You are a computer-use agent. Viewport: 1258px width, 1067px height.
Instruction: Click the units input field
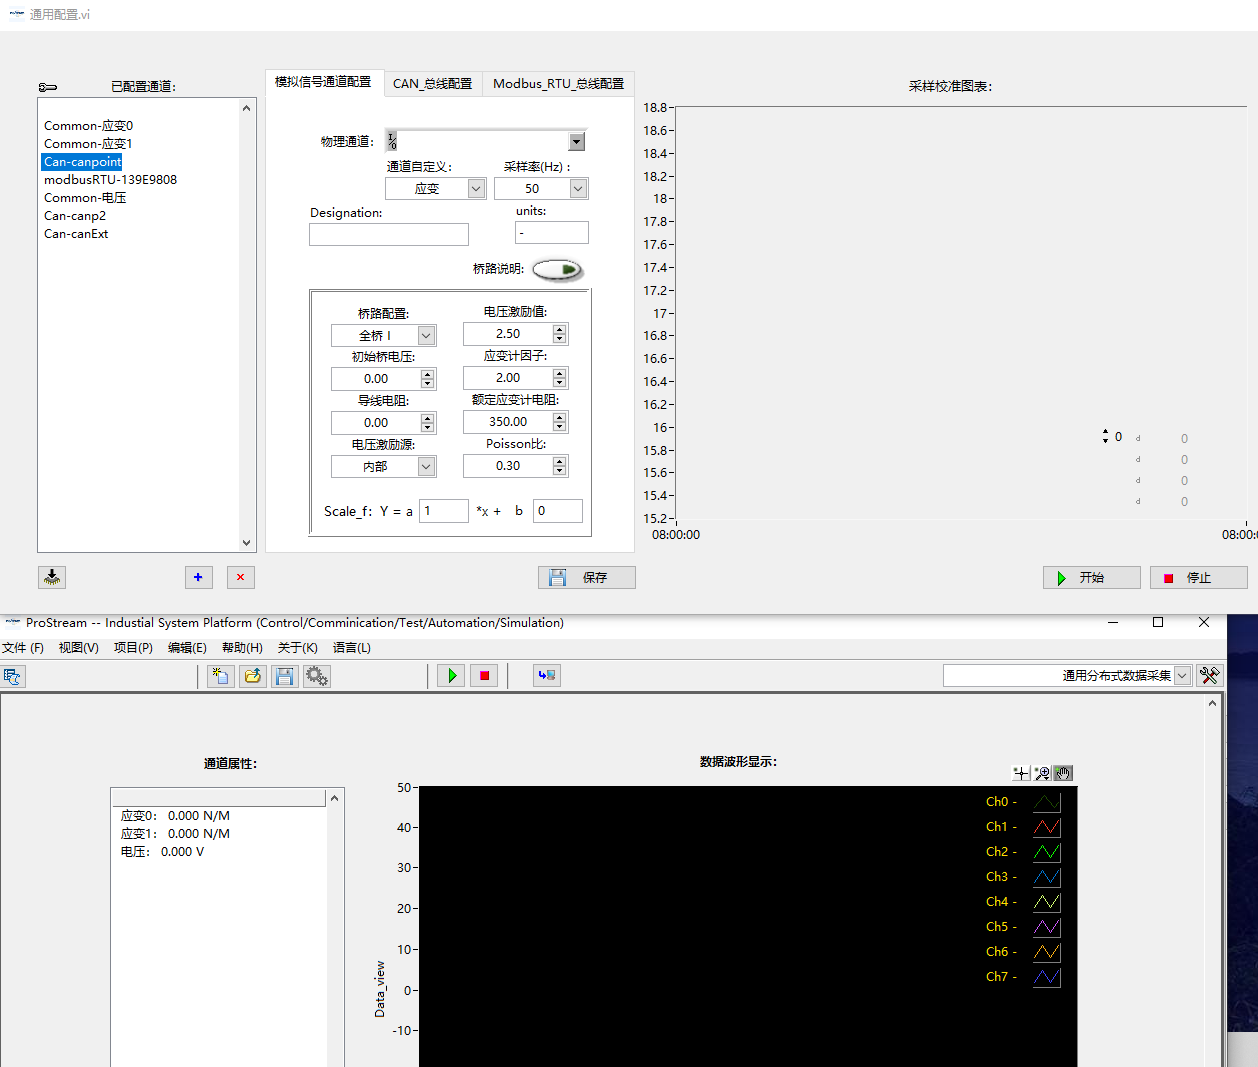(x=552, y=233)
